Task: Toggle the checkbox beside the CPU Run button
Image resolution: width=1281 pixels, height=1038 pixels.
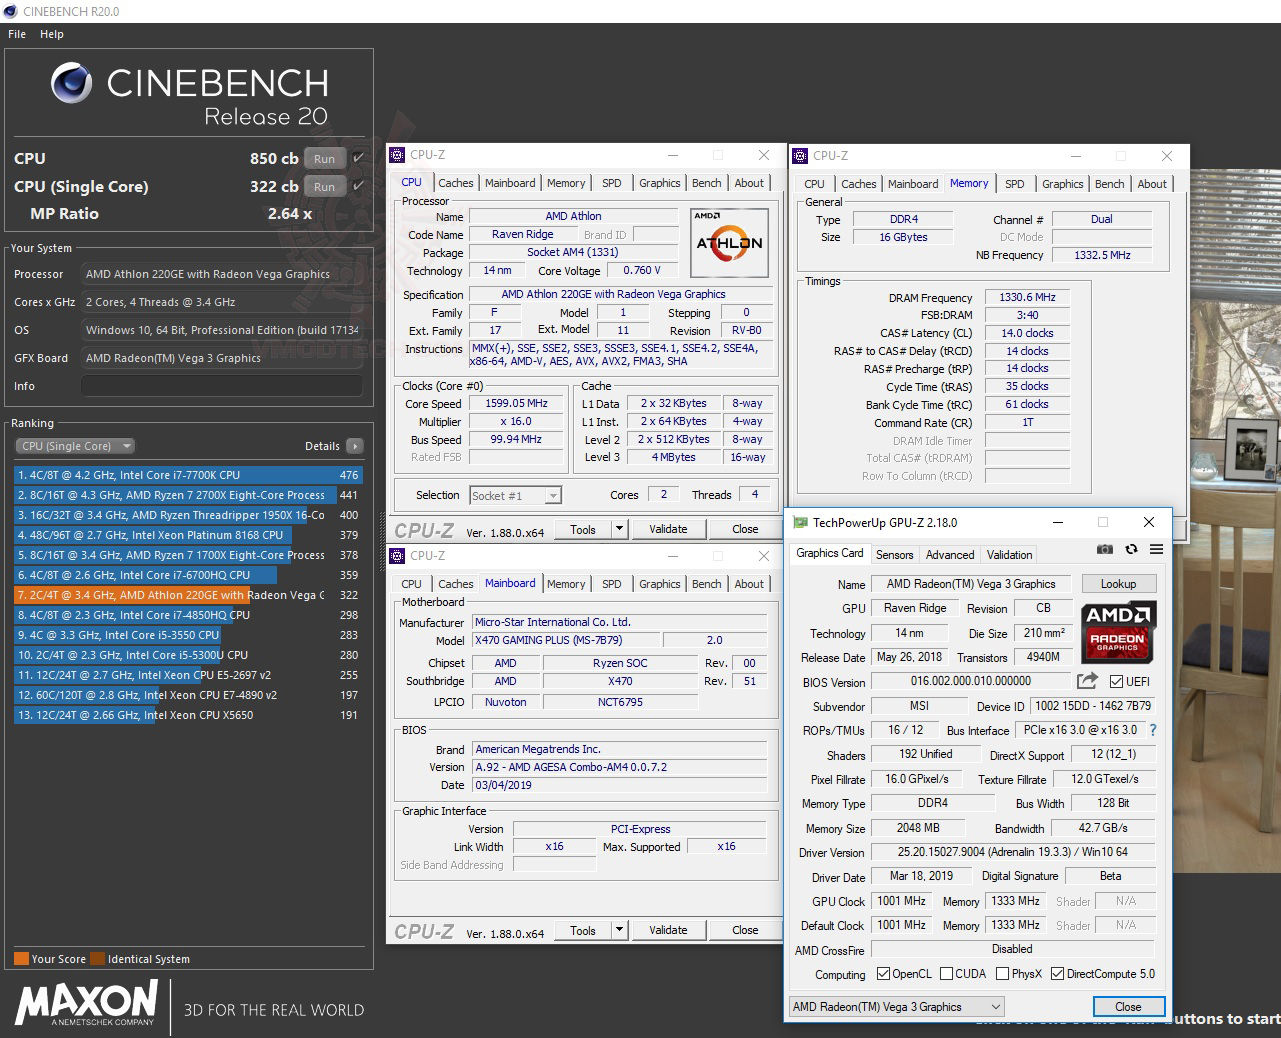Action: pyautogui.click(x=359, y=158)
